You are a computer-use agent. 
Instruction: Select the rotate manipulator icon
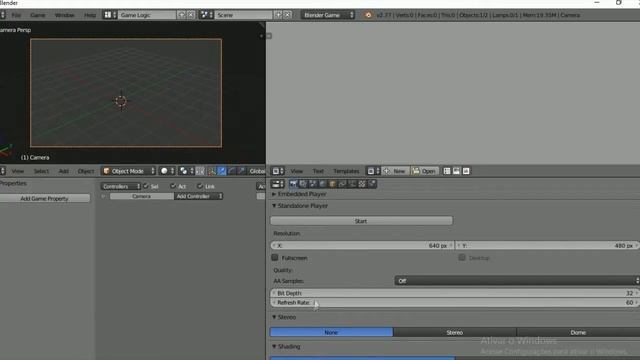tap(231, 171)
